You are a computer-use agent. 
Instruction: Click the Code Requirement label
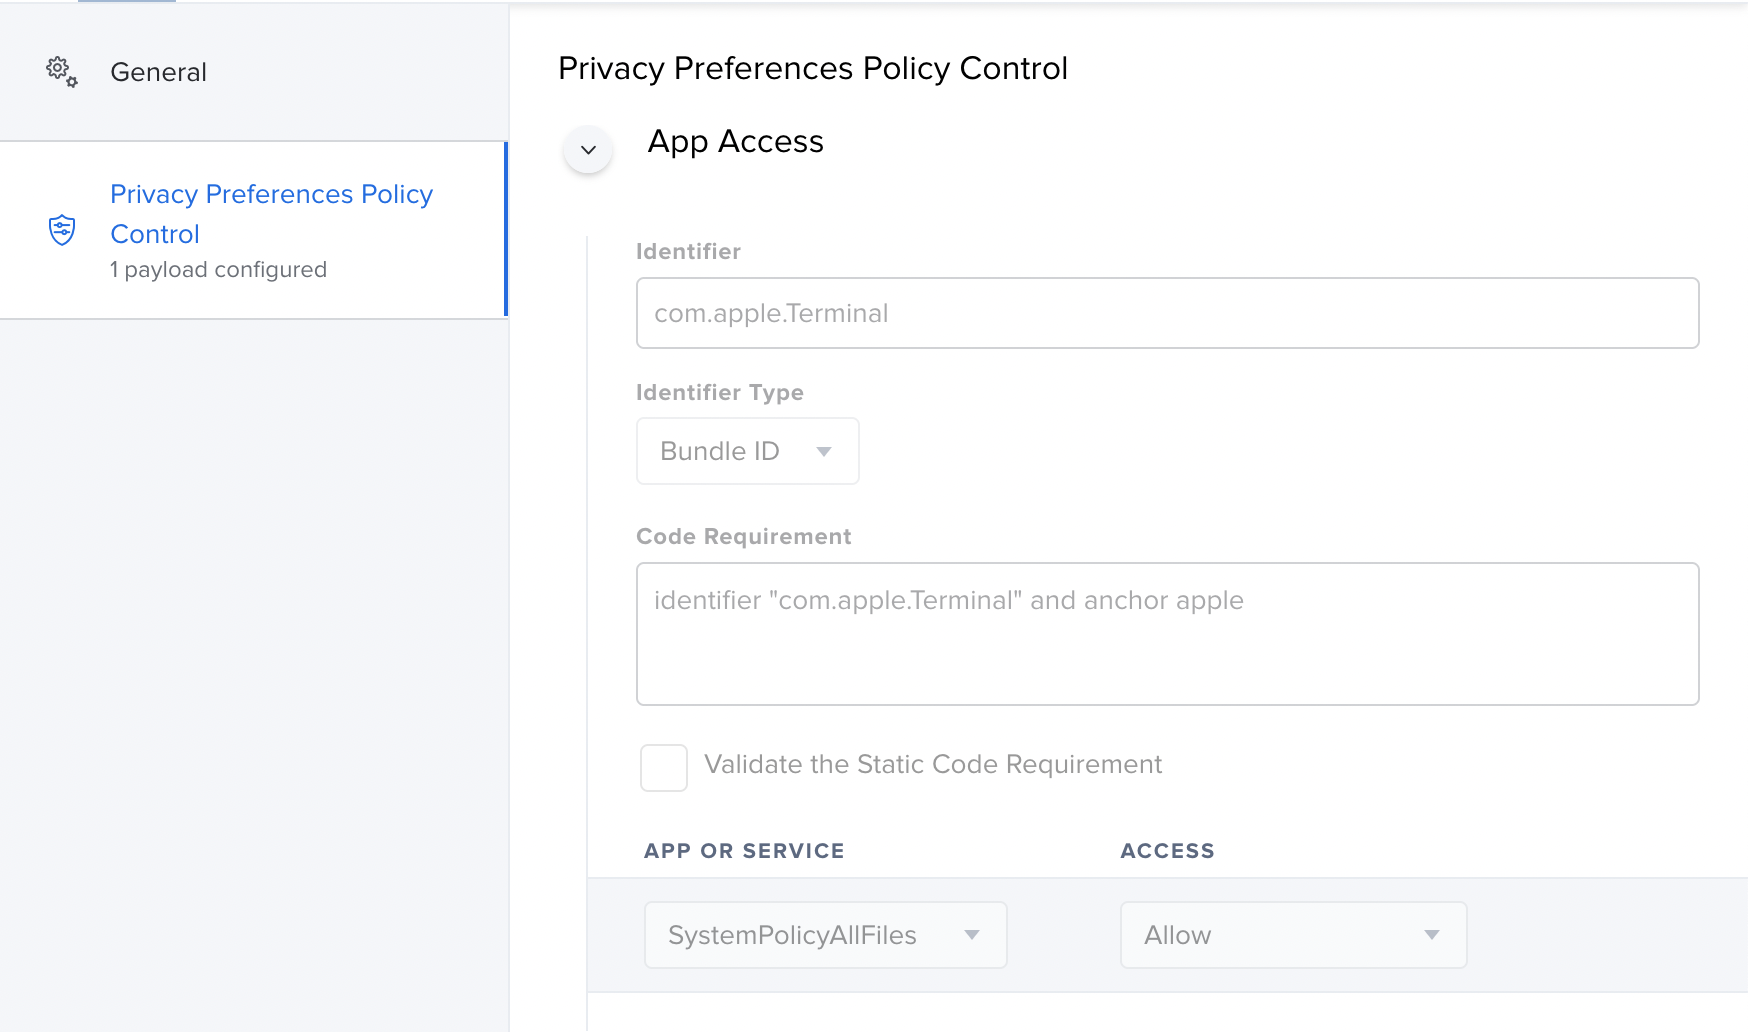tap(743, 537)
